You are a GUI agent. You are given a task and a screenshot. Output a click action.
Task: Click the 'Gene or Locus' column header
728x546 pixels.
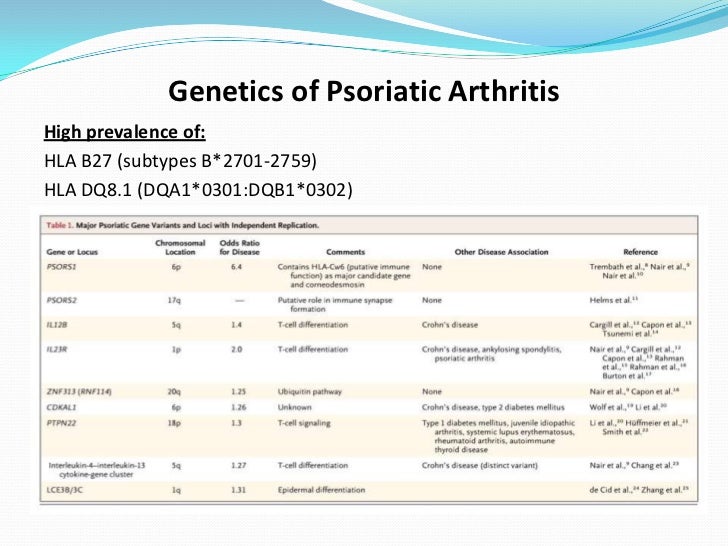point(72,252)
